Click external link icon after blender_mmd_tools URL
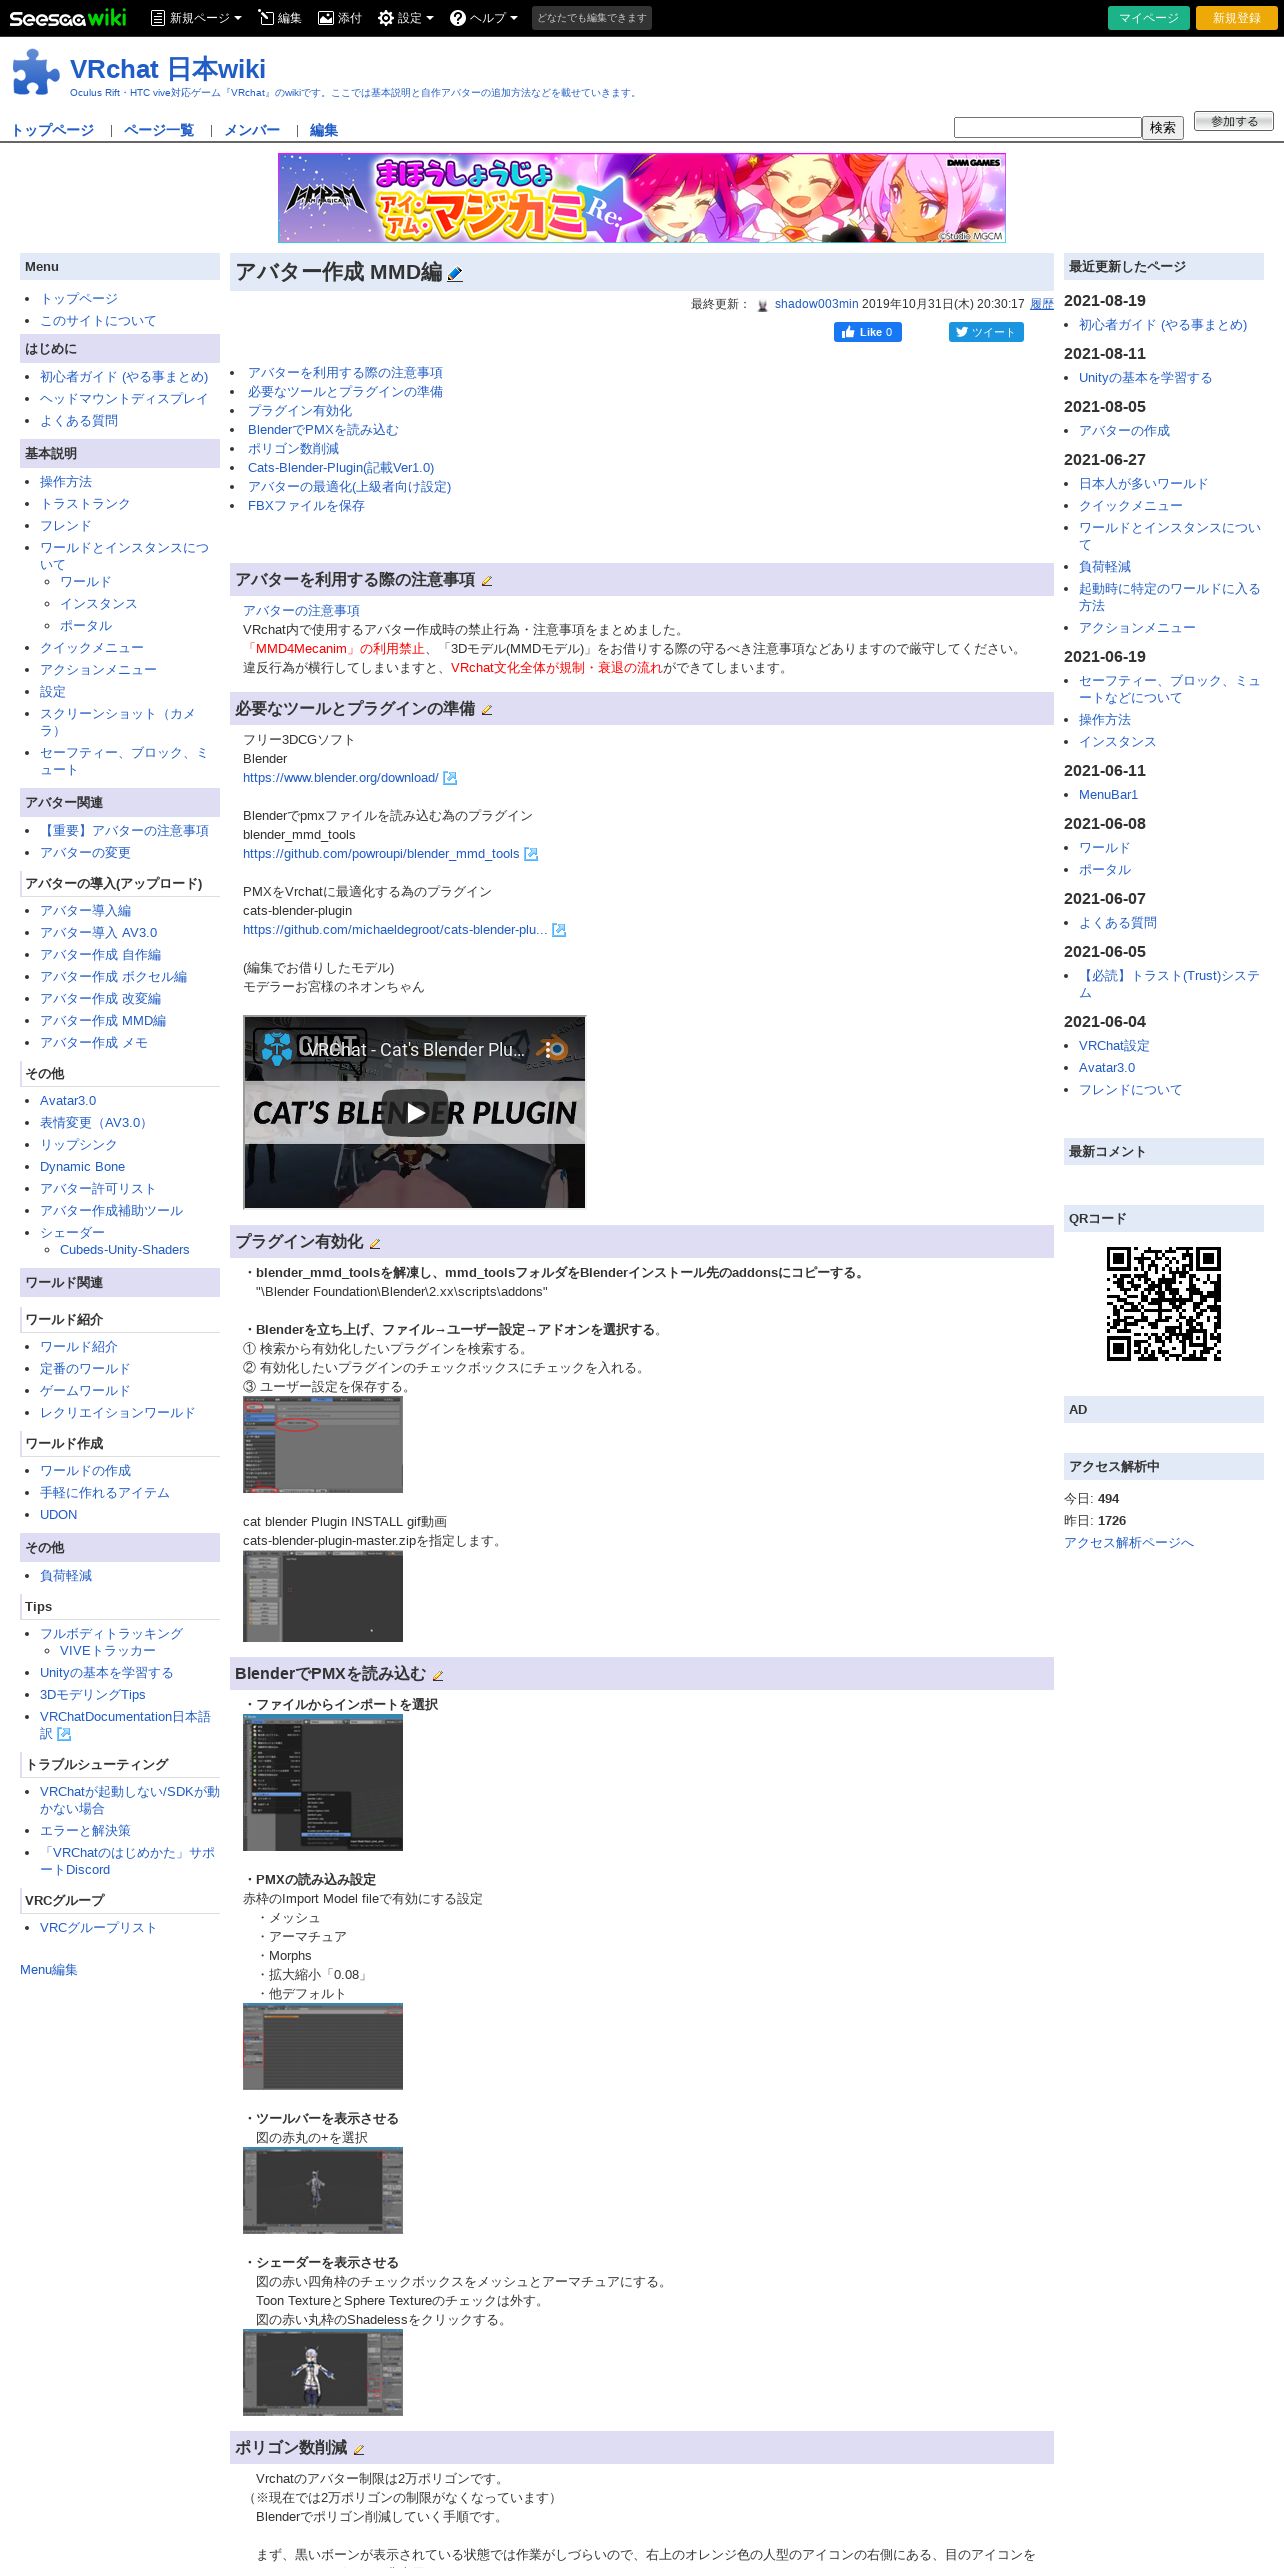This screenshot has width=1284, height=2568. pos(531,854)
